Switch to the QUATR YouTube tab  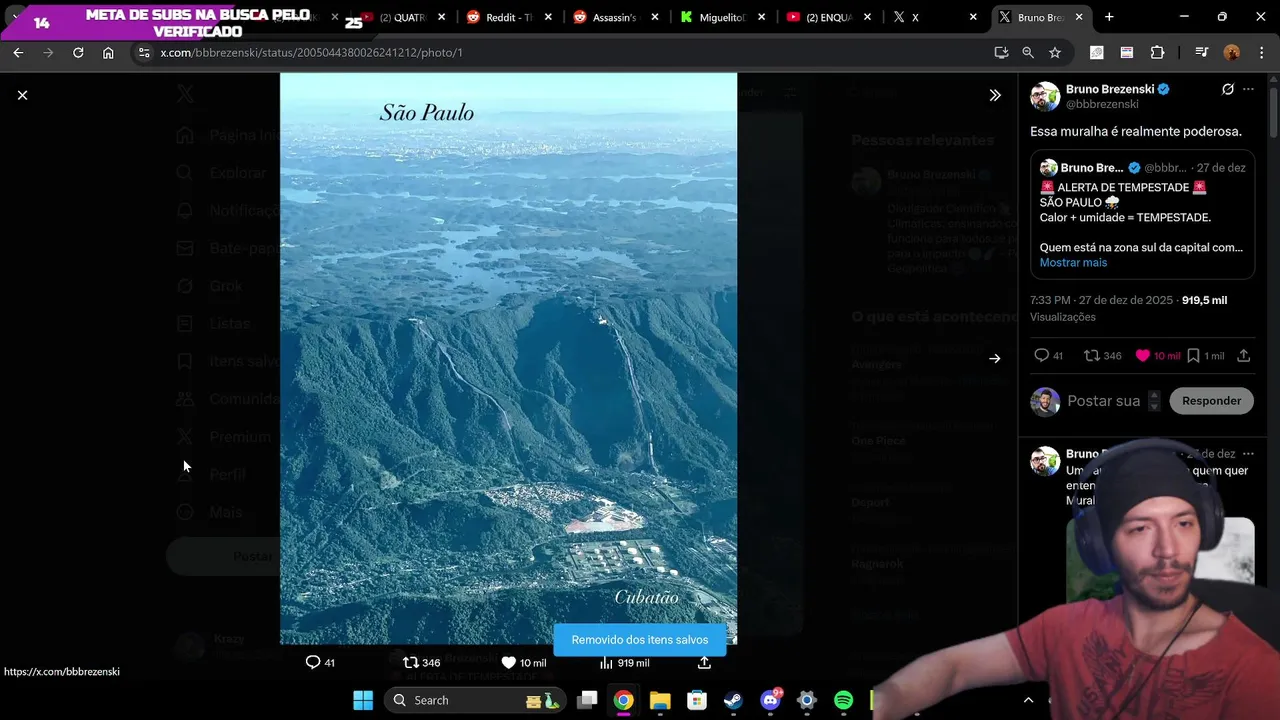[x=401, y=17]
